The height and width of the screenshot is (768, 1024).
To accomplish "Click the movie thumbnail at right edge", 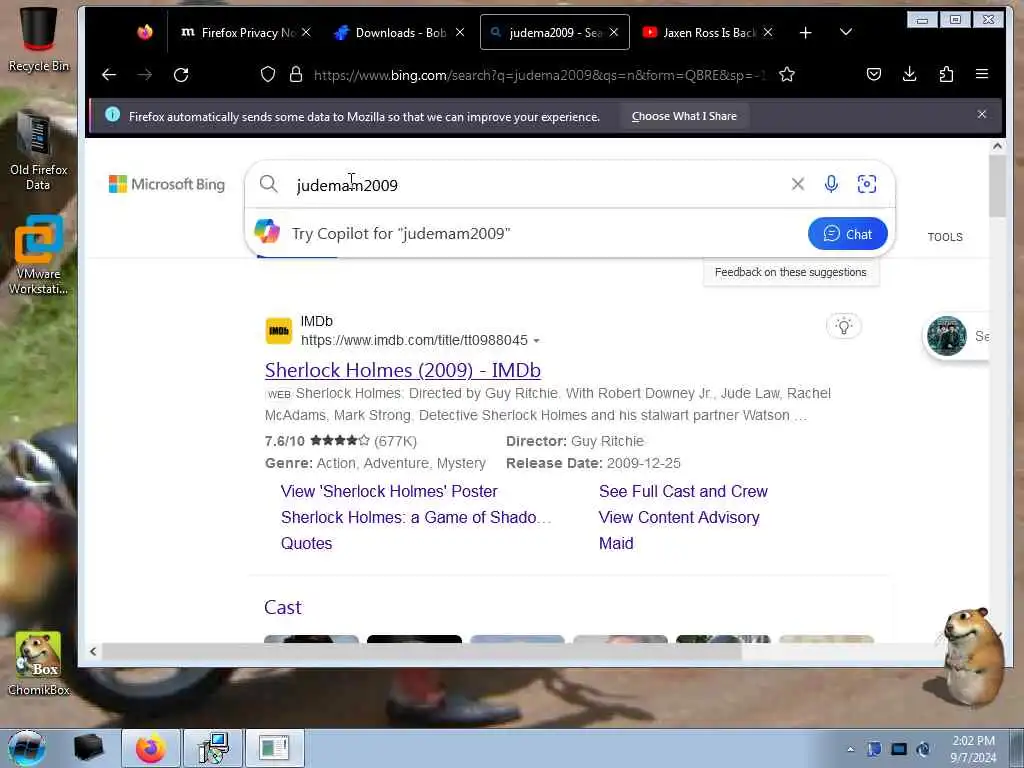I will (x=947, y=336).
